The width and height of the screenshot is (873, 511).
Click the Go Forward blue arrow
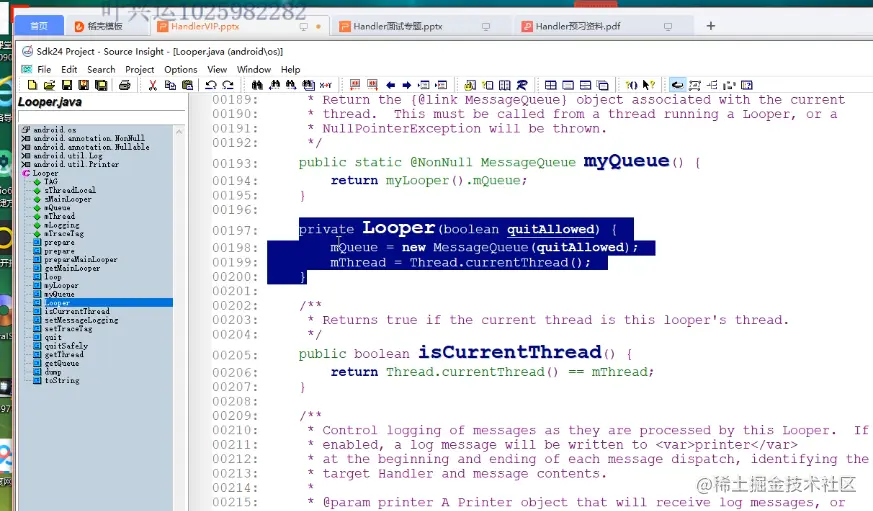[407, 85]
